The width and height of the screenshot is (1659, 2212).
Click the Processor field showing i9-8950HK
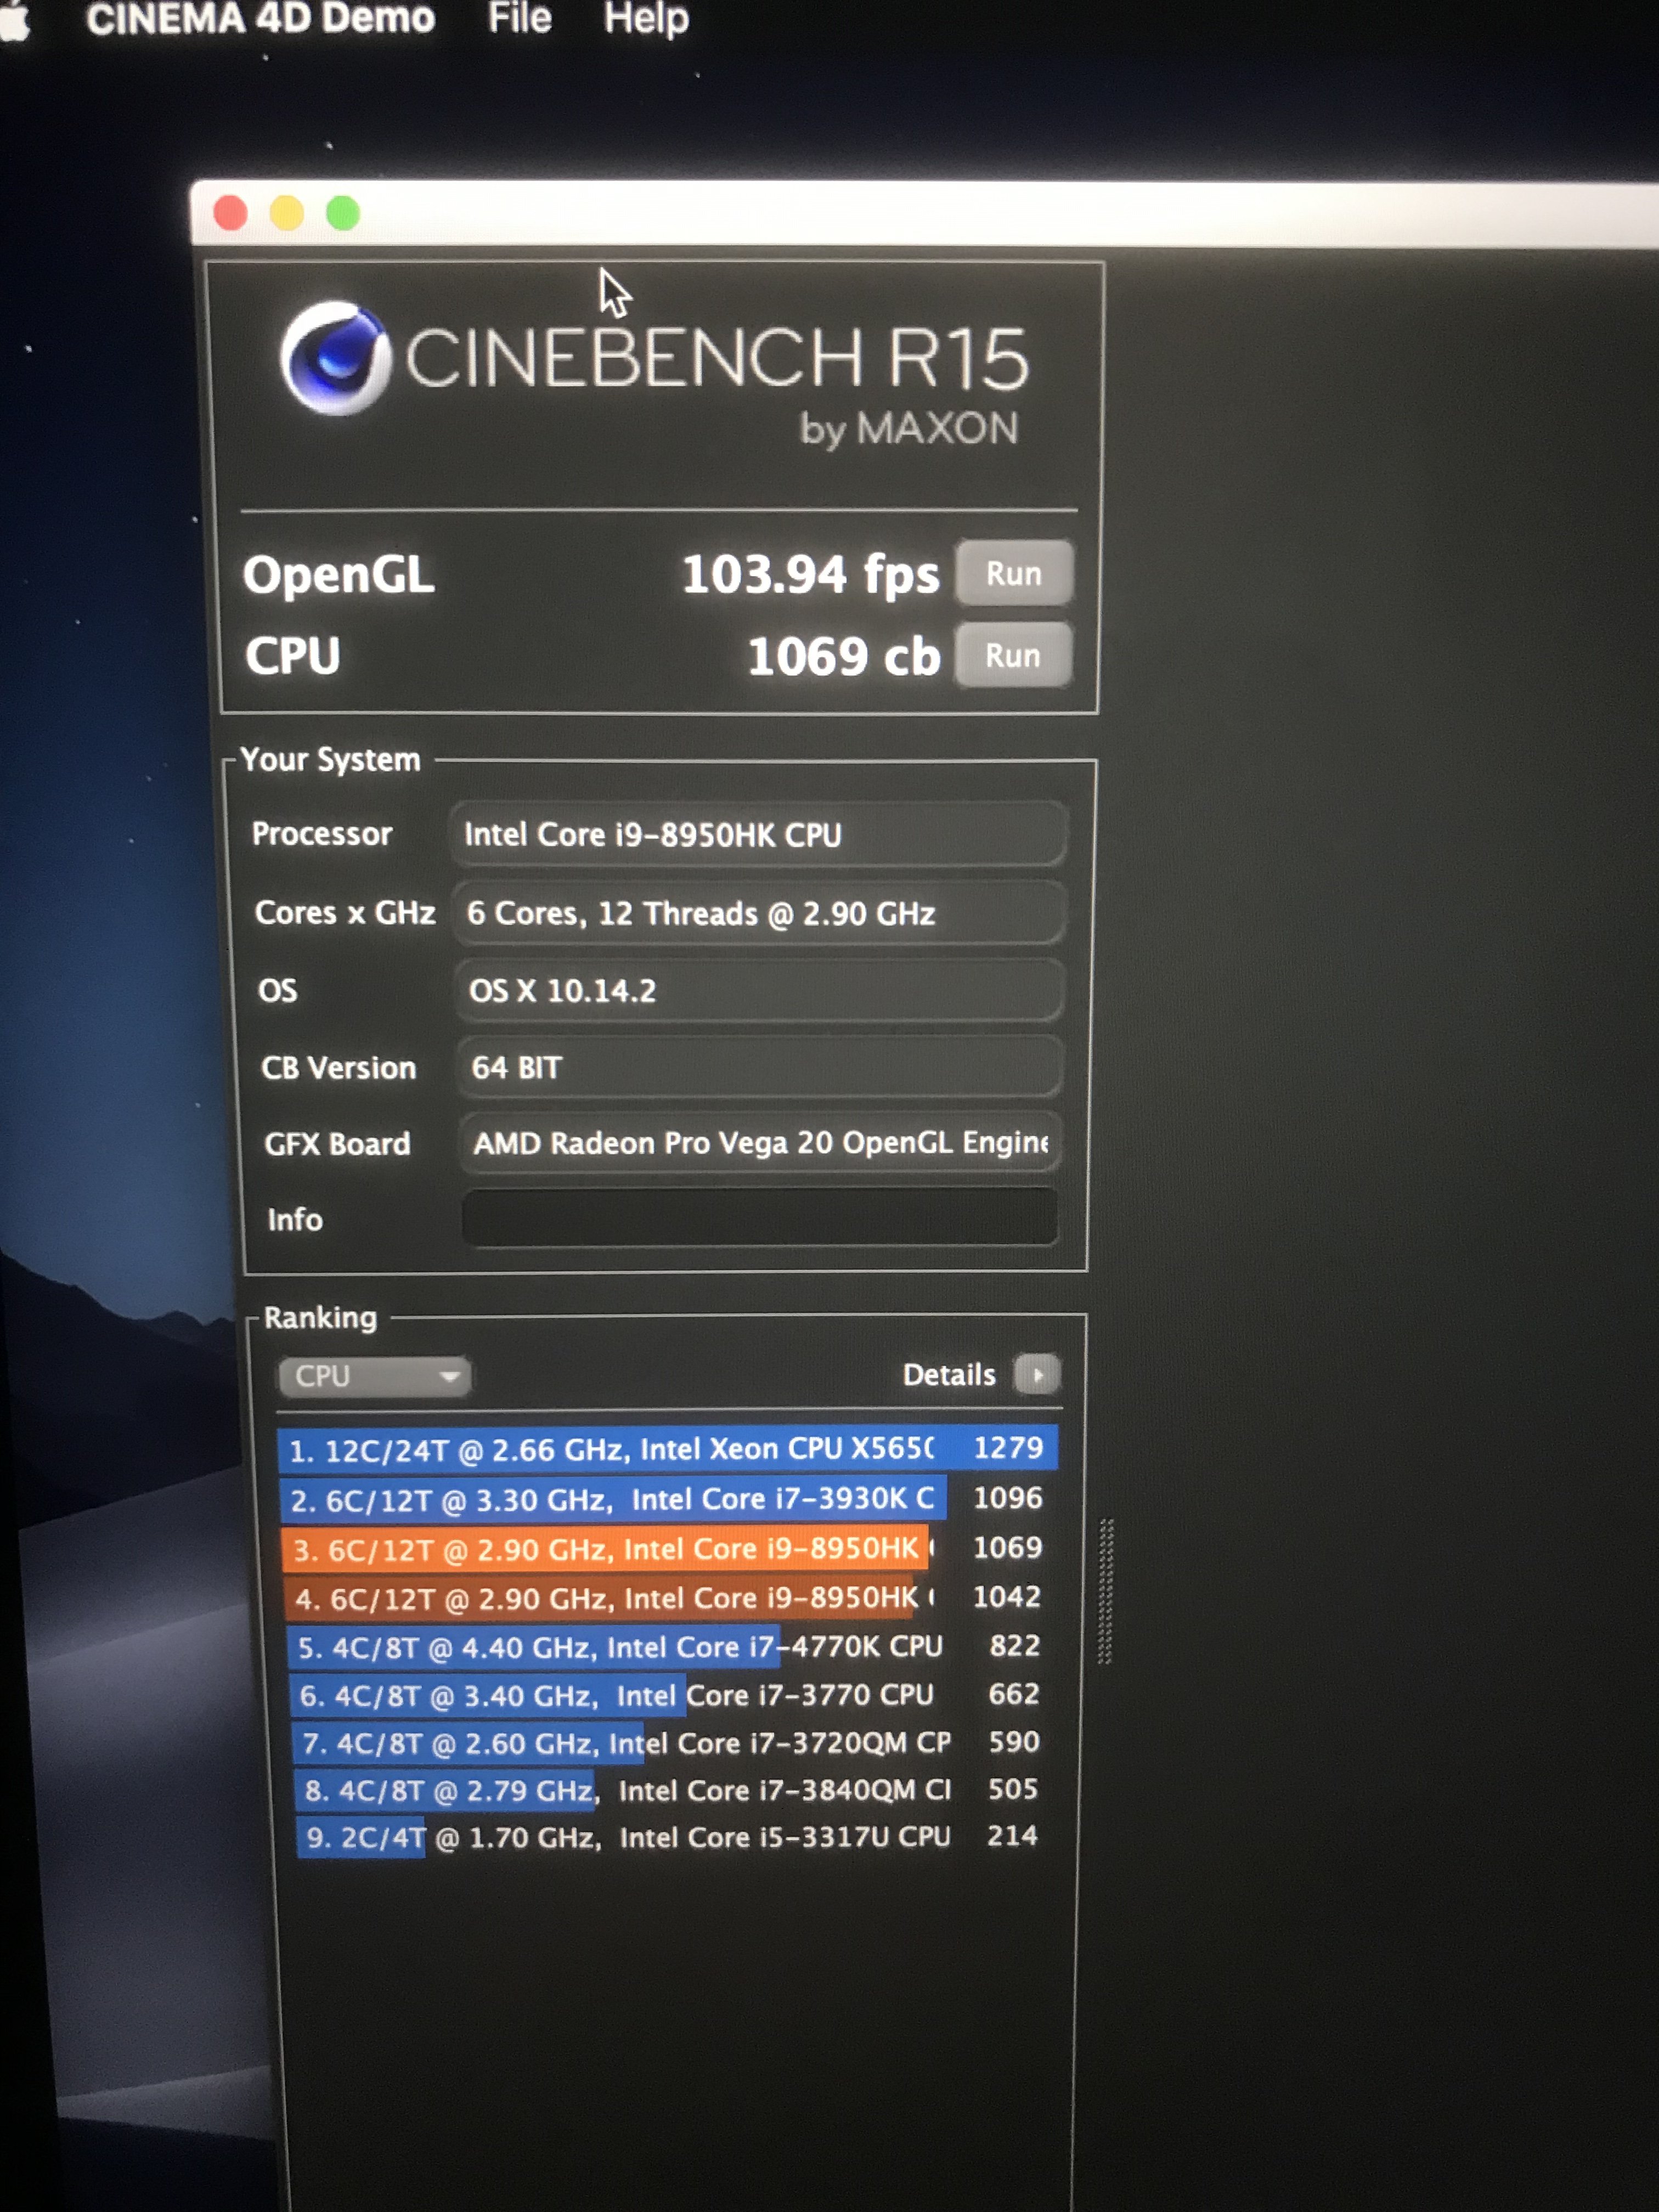point(759,834)
